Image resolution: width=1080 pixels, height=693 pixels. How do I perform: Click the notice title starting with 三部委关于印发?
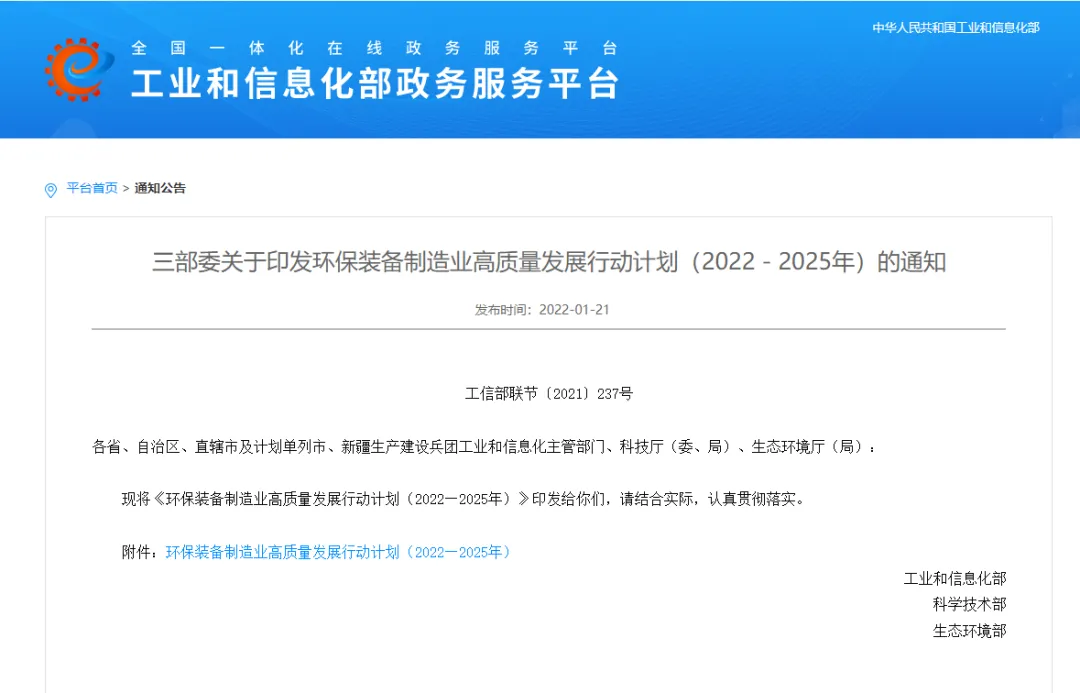coord(549,262)
